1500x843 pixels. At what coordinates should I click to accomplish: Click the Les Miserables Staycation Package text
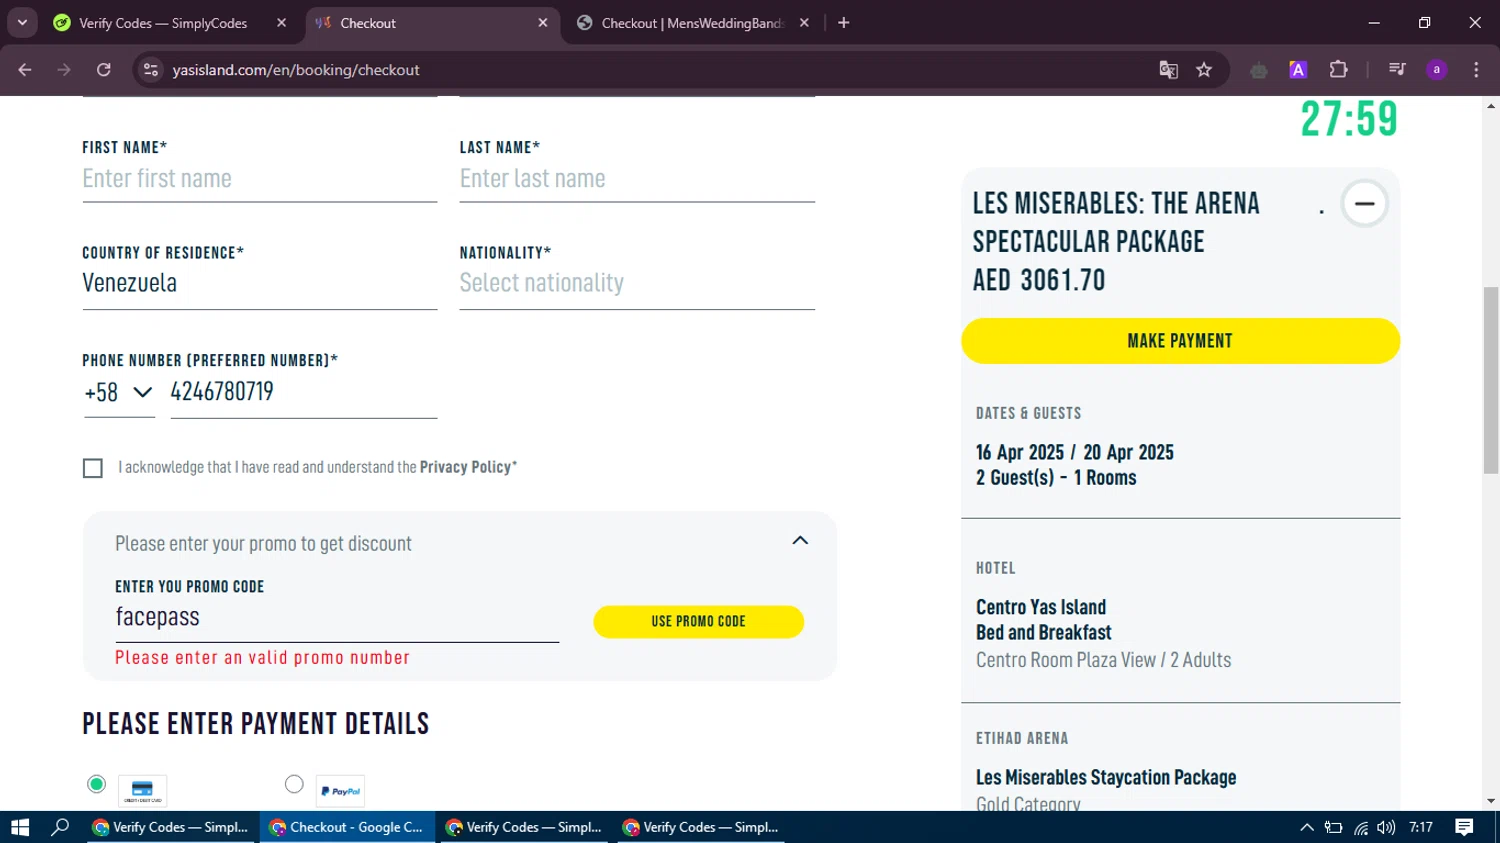pyautogui.click(x=1106, y=777)
